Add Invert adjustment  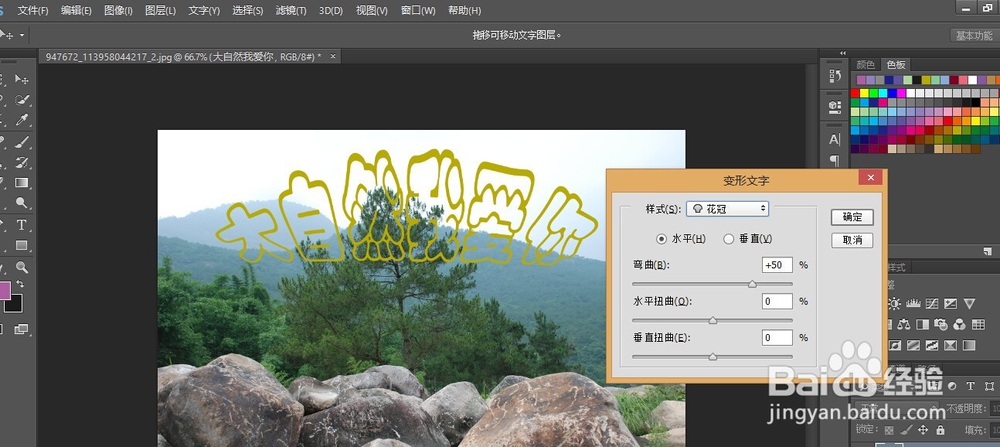coord(894,346)
